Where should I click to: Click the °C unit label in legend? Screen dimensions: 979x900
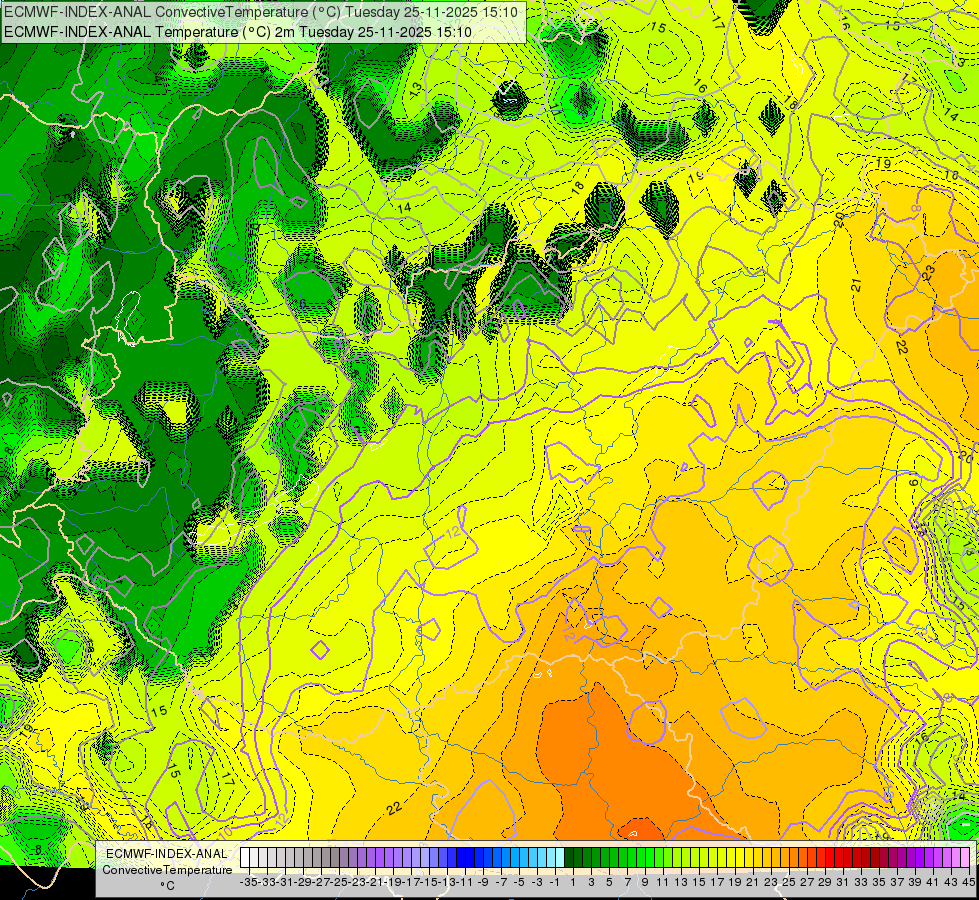click(x=167, y=885)
